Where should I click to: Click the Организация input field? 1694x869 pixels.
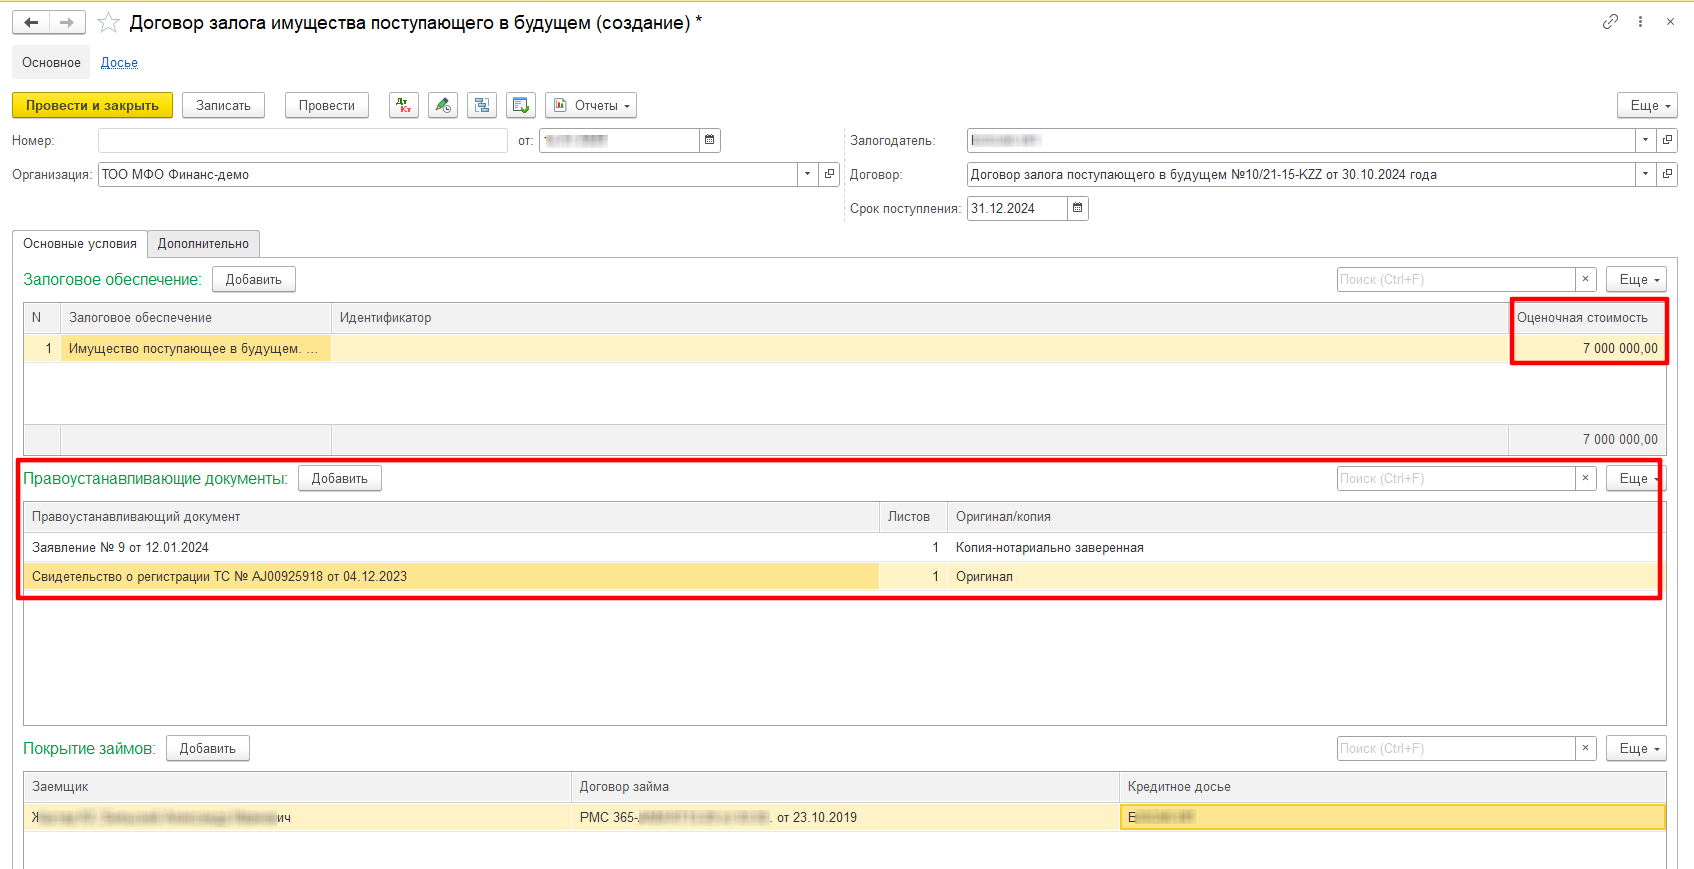tap(448, 174)
